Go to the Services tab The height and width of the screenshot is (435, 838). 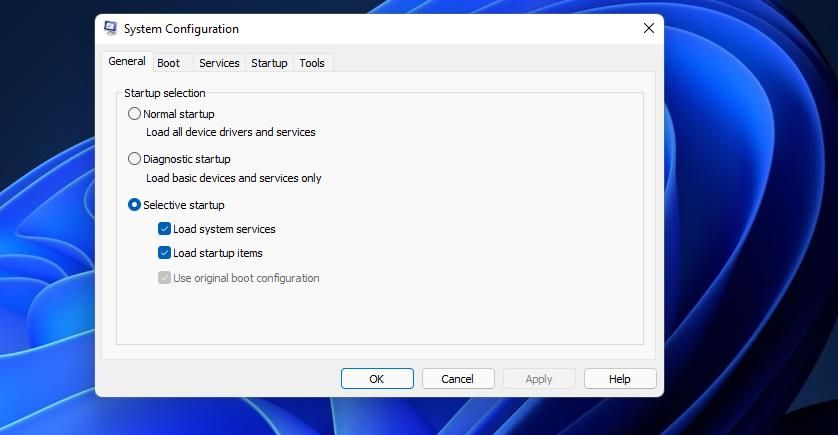tap(219, 63)
